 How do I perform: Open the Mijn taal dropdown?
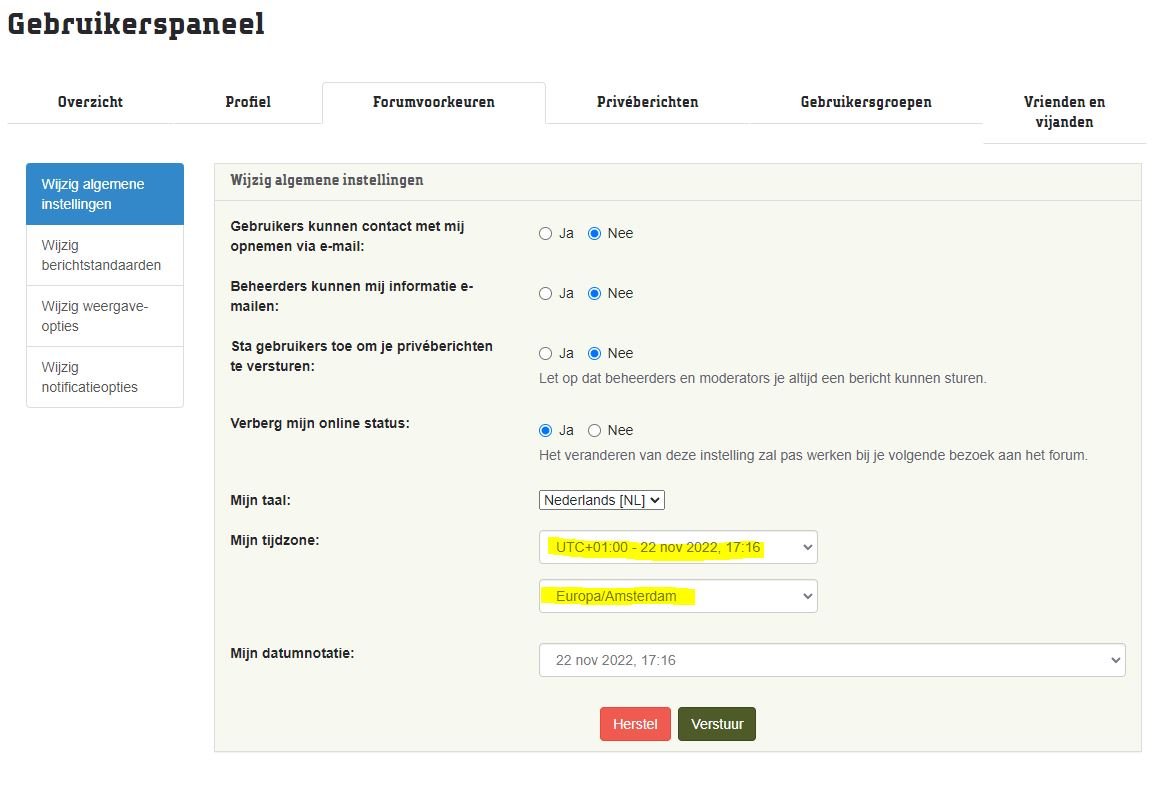[x=601, y=500]
